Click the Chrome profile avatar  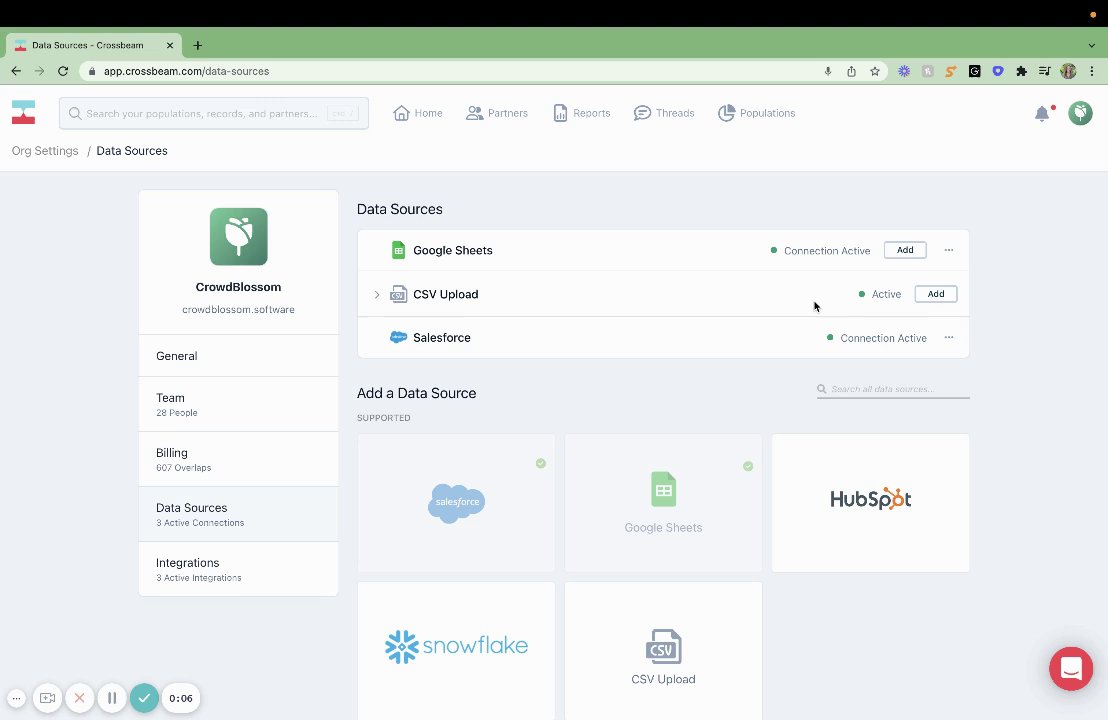click(1068, 71)
